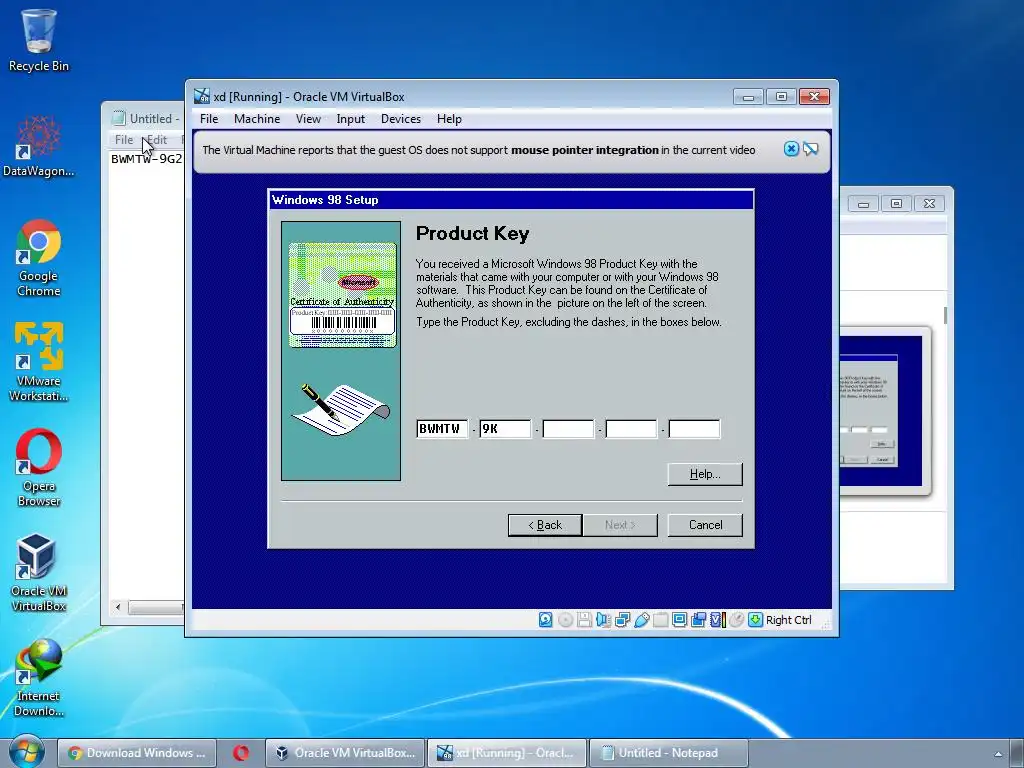Image resolution: width=1024 pixels, height=768 pixels.
Task: Click the hard disk activity status icon
Action: 545,620
